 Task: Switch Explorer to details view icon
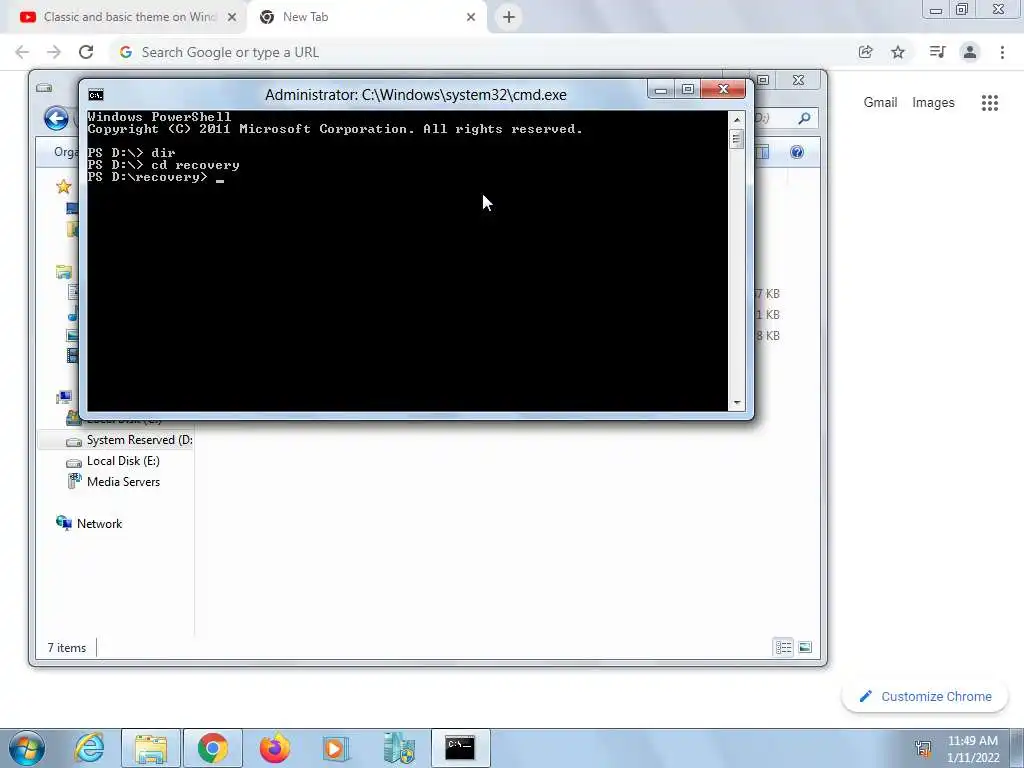pyautogui.click(x=783, y=647)
